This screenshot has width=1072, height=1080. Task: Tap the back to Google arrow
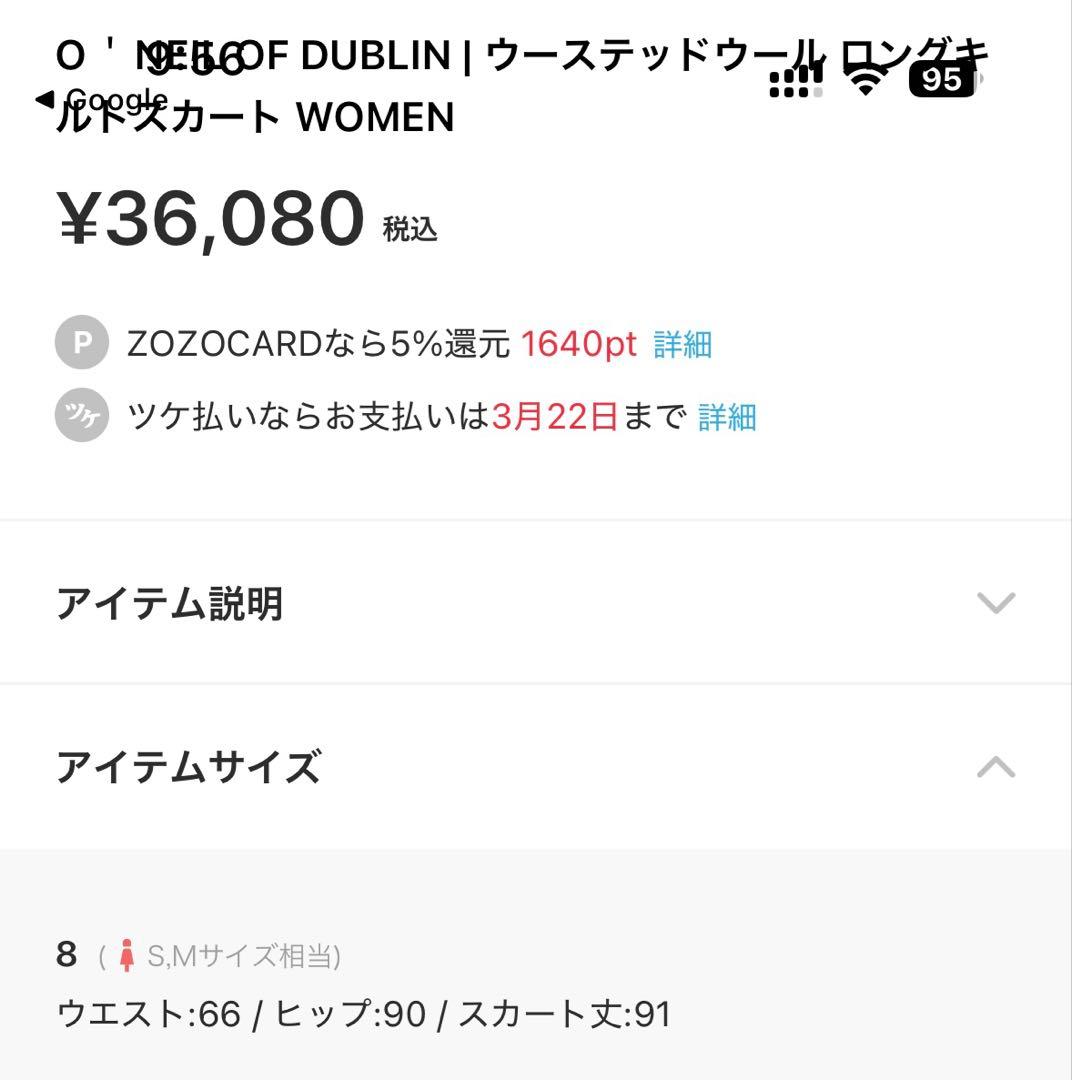[x=45, y=99]
